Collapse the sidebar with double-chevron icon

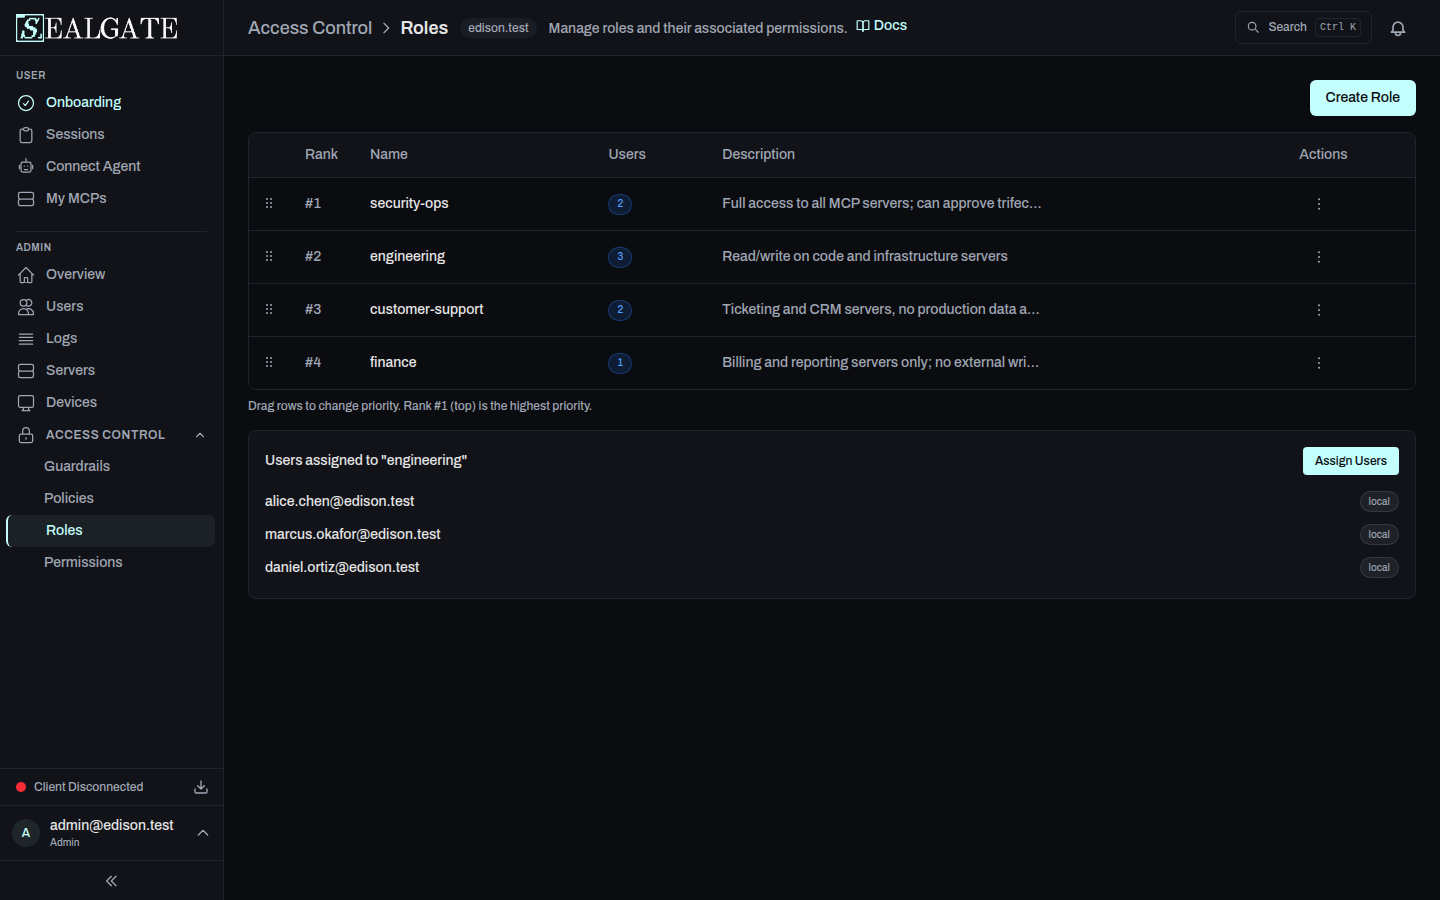pos(111,881)
